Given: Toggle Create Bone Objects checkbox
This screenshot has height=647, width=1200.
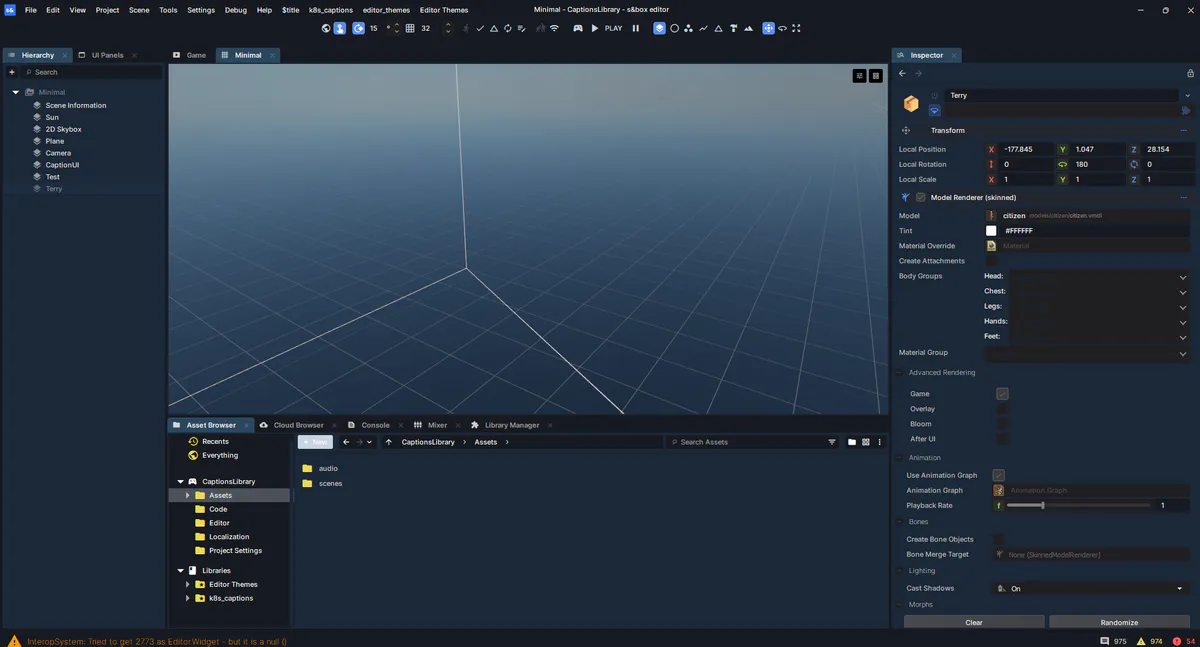Looking at the screenshot, I should pyautogui.click(x=998, y=539).
